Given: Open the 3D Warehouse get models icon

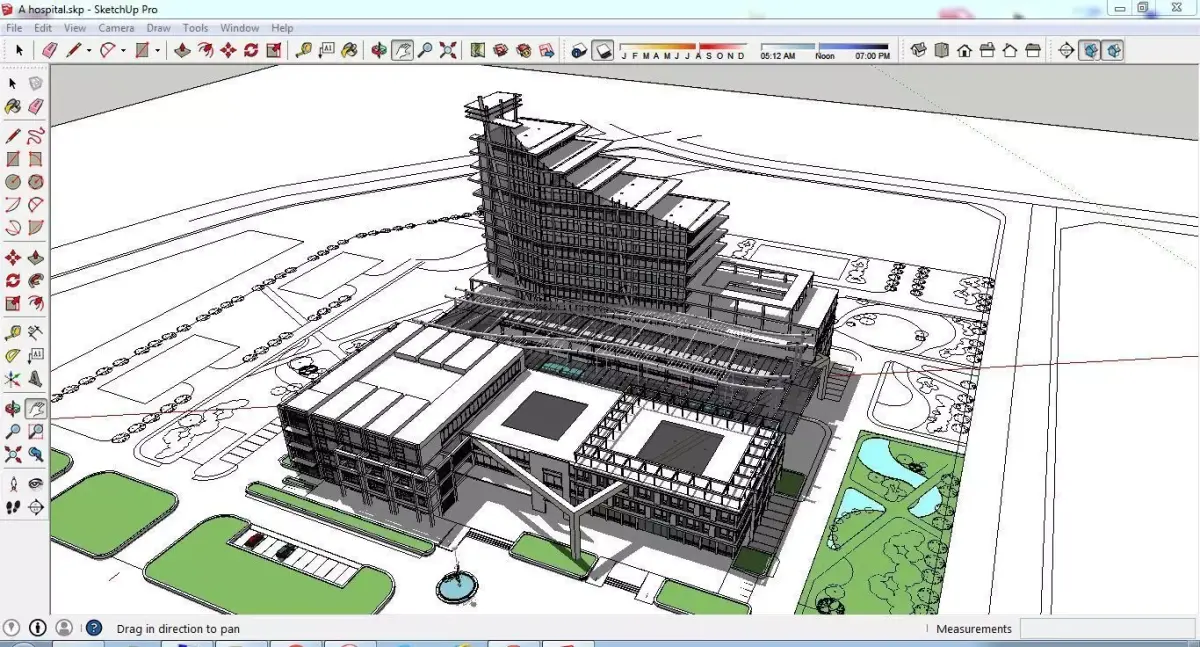Looking at the screenshot, I should (x=501, y=50).
